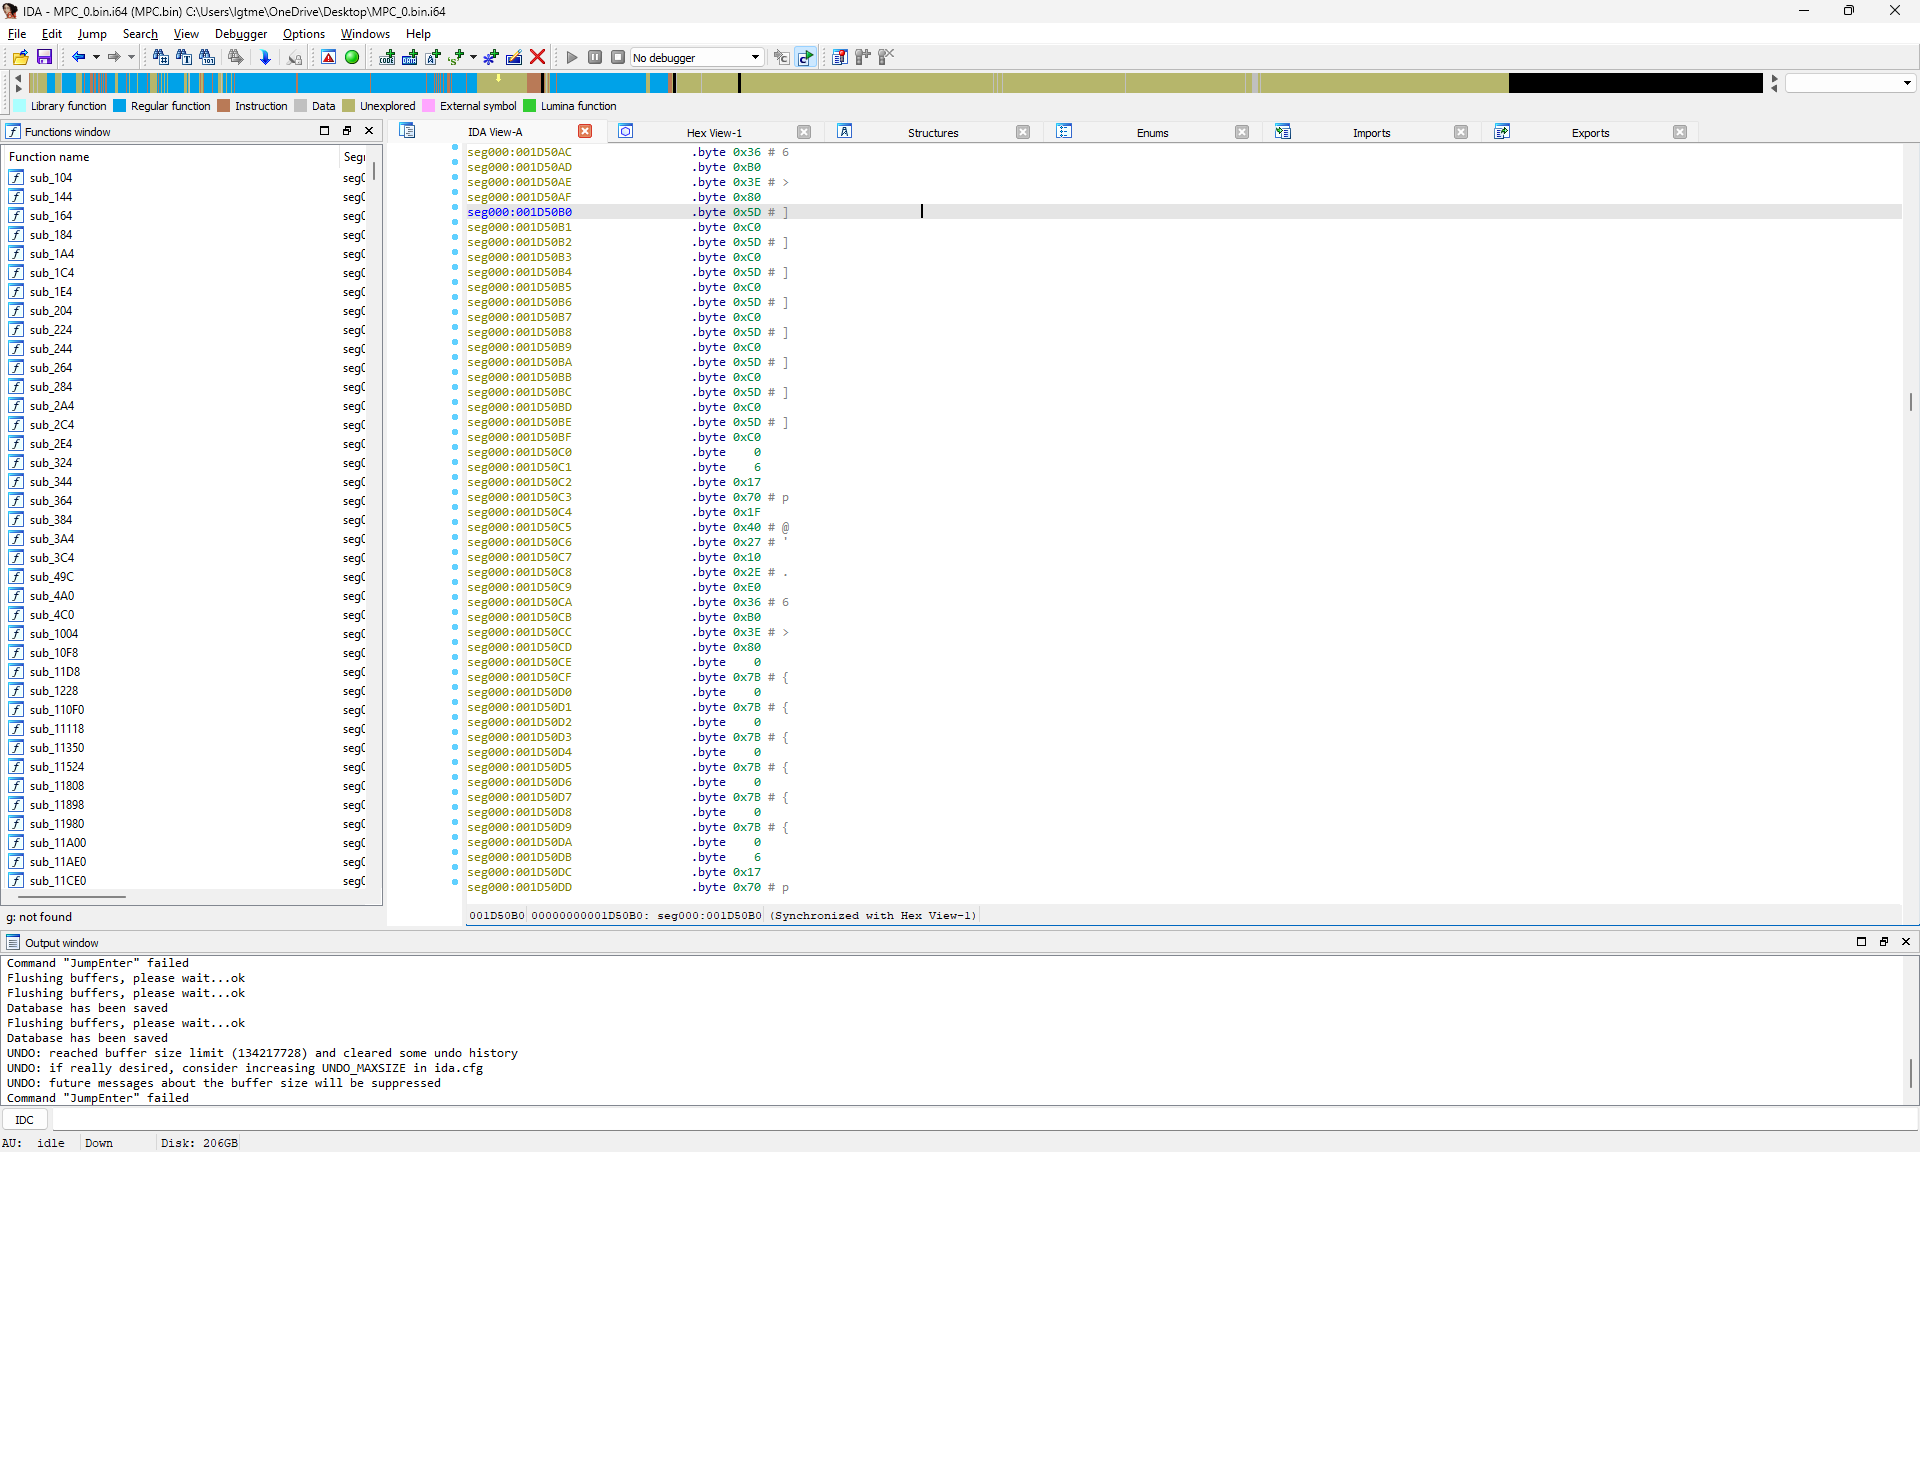This screenshot has height=1457, width=1920.
Task: Click the delete tracing X toolbar icon
Action: 886,57
